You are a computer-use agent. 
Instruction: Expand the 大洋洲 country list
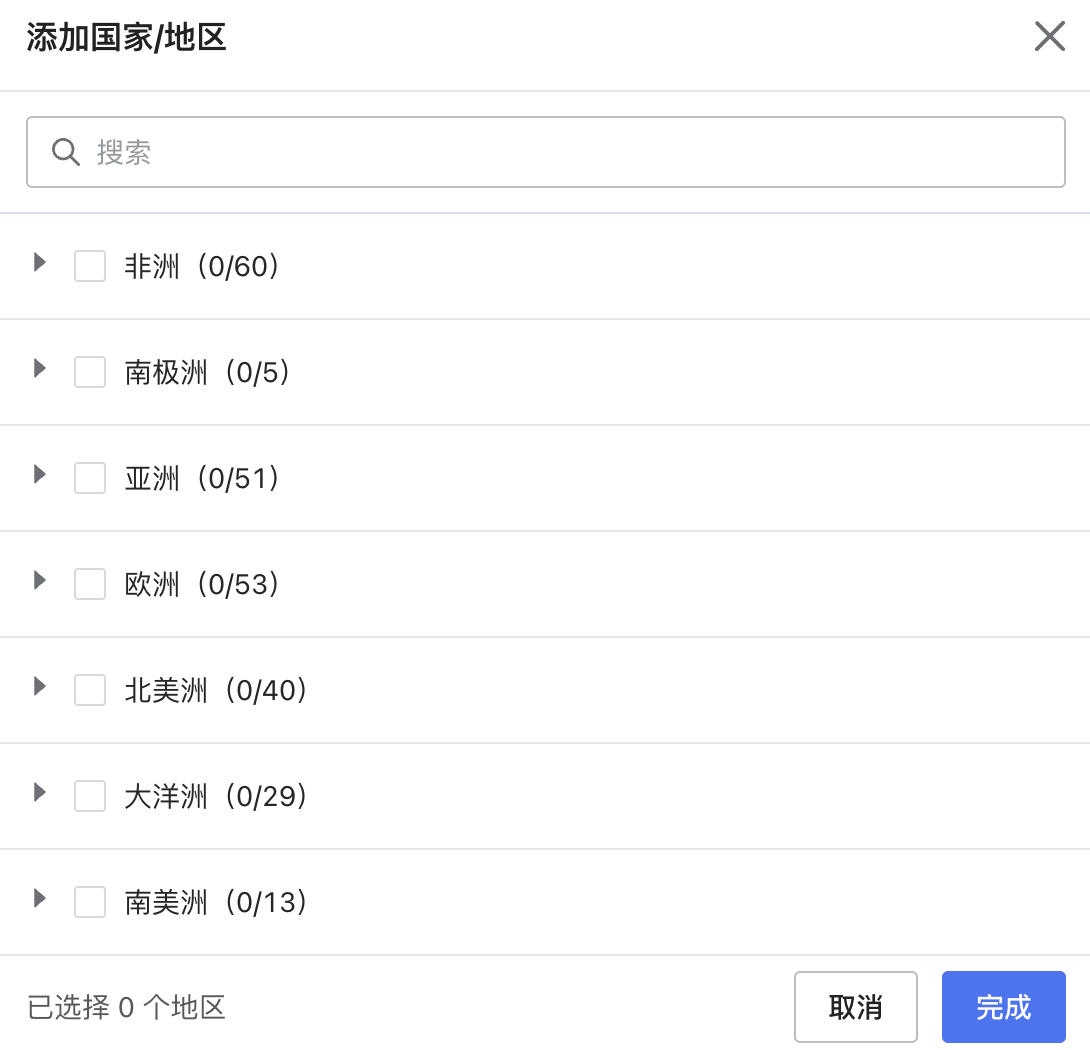click(39, 792)
